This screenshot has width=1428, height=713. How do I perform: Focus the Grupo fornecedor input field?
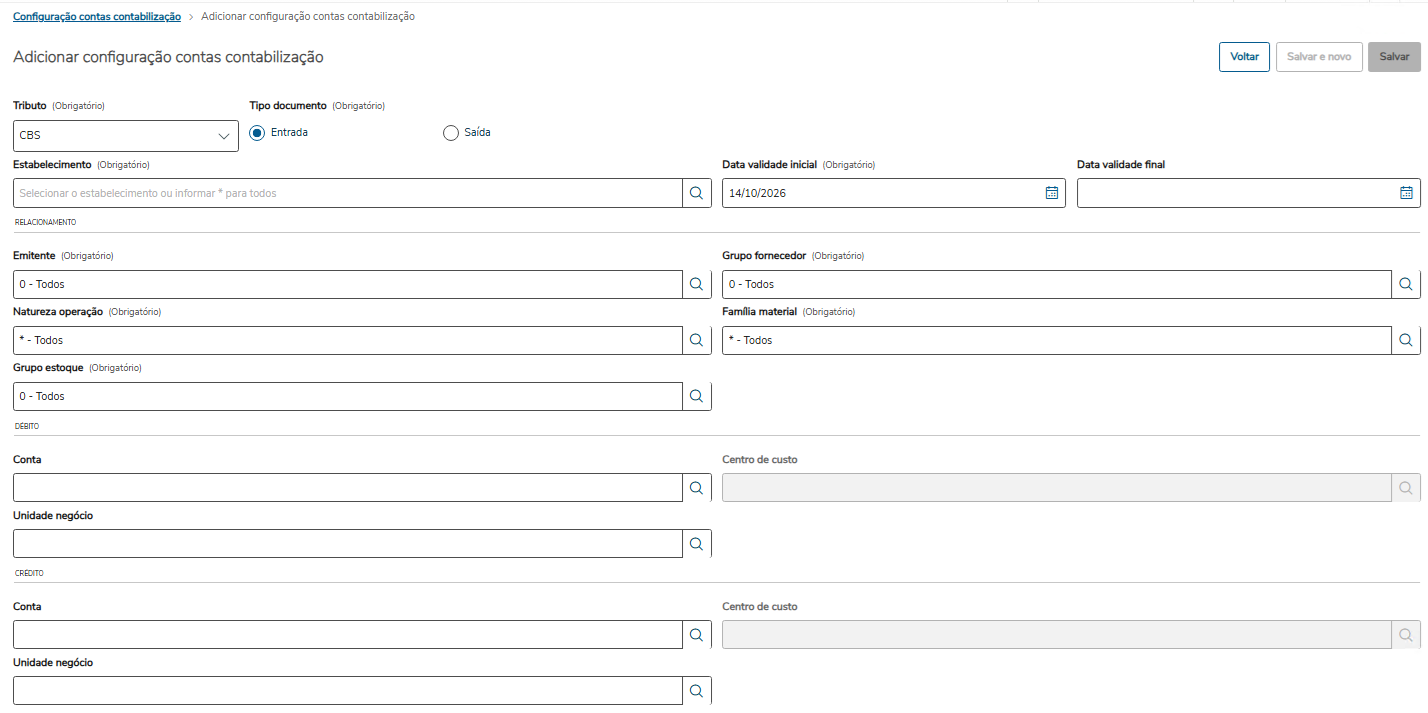point(1057,284)
